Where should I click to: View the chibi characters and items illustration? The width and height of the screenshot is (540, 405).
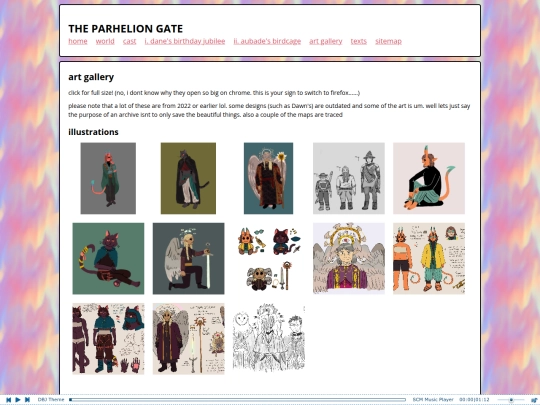pos(269,259)
